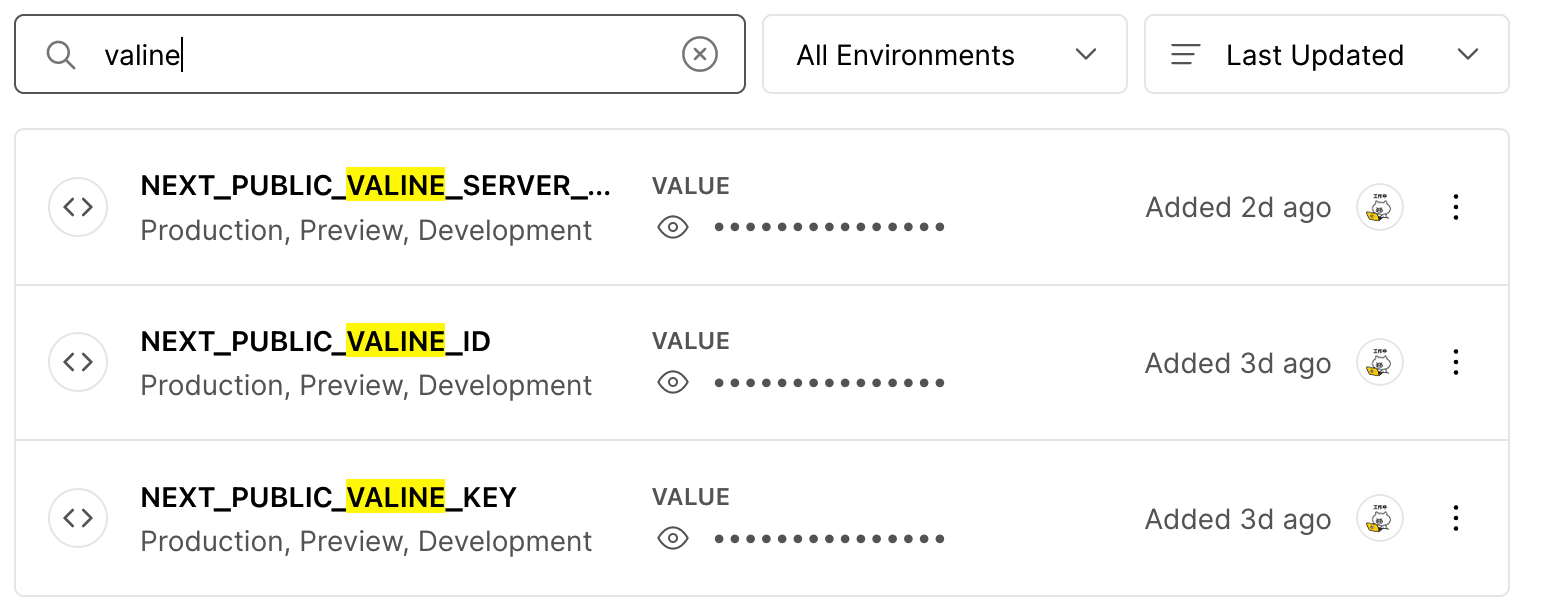Image resolution: width=1558 pixels, height=612 pixels.
Task: Open the All Environments dropdown
Action: tap(945, 54)
